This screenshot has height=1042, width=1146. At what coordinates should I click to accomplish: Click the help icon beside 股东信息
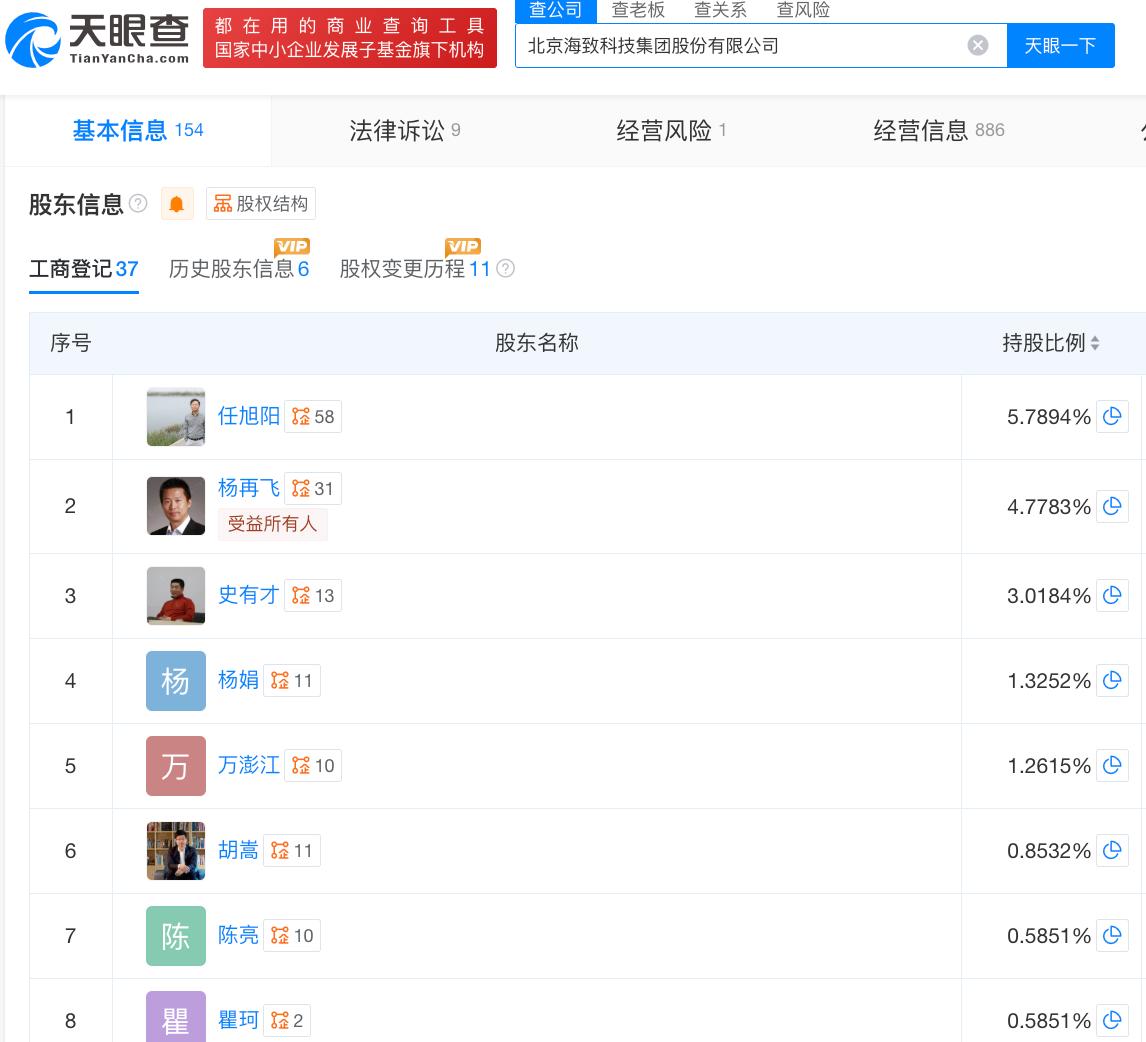[138, 204]
